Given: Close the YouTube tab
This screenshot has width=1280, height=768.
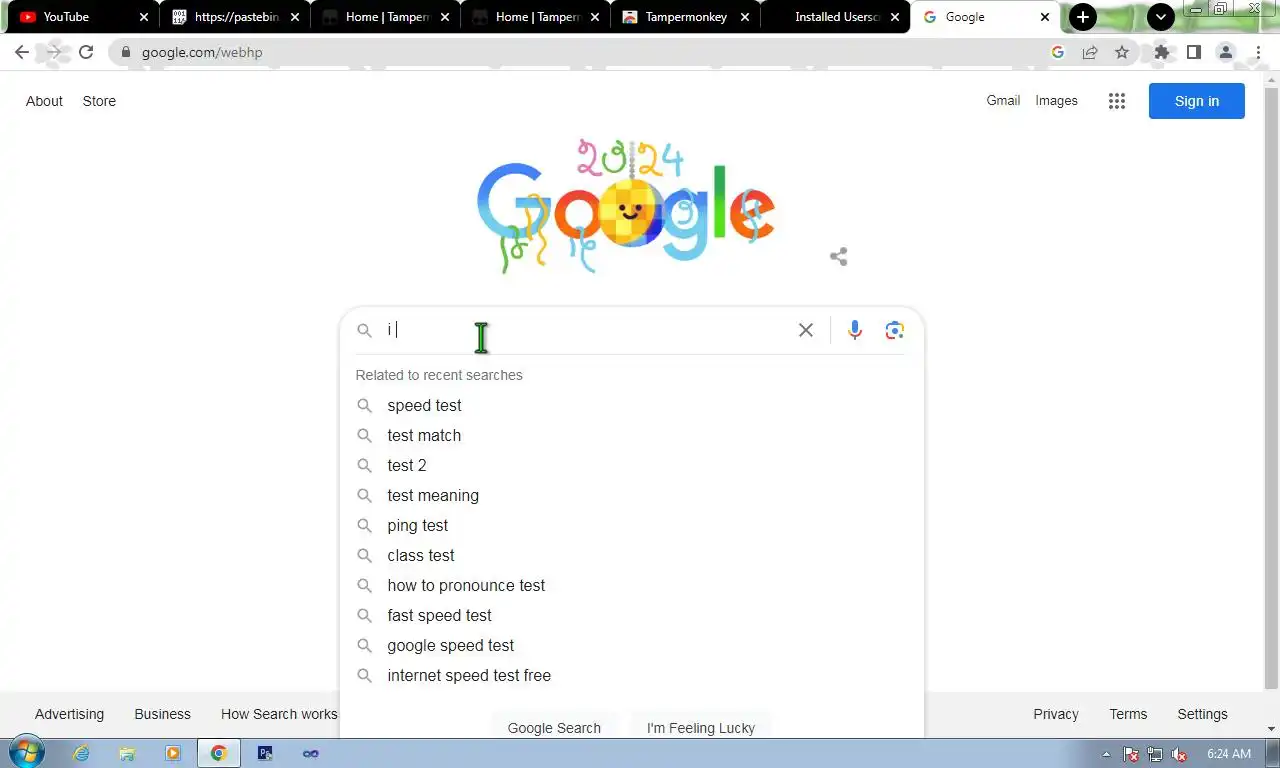Looking at the screenshot, I should tap(144, 17).
